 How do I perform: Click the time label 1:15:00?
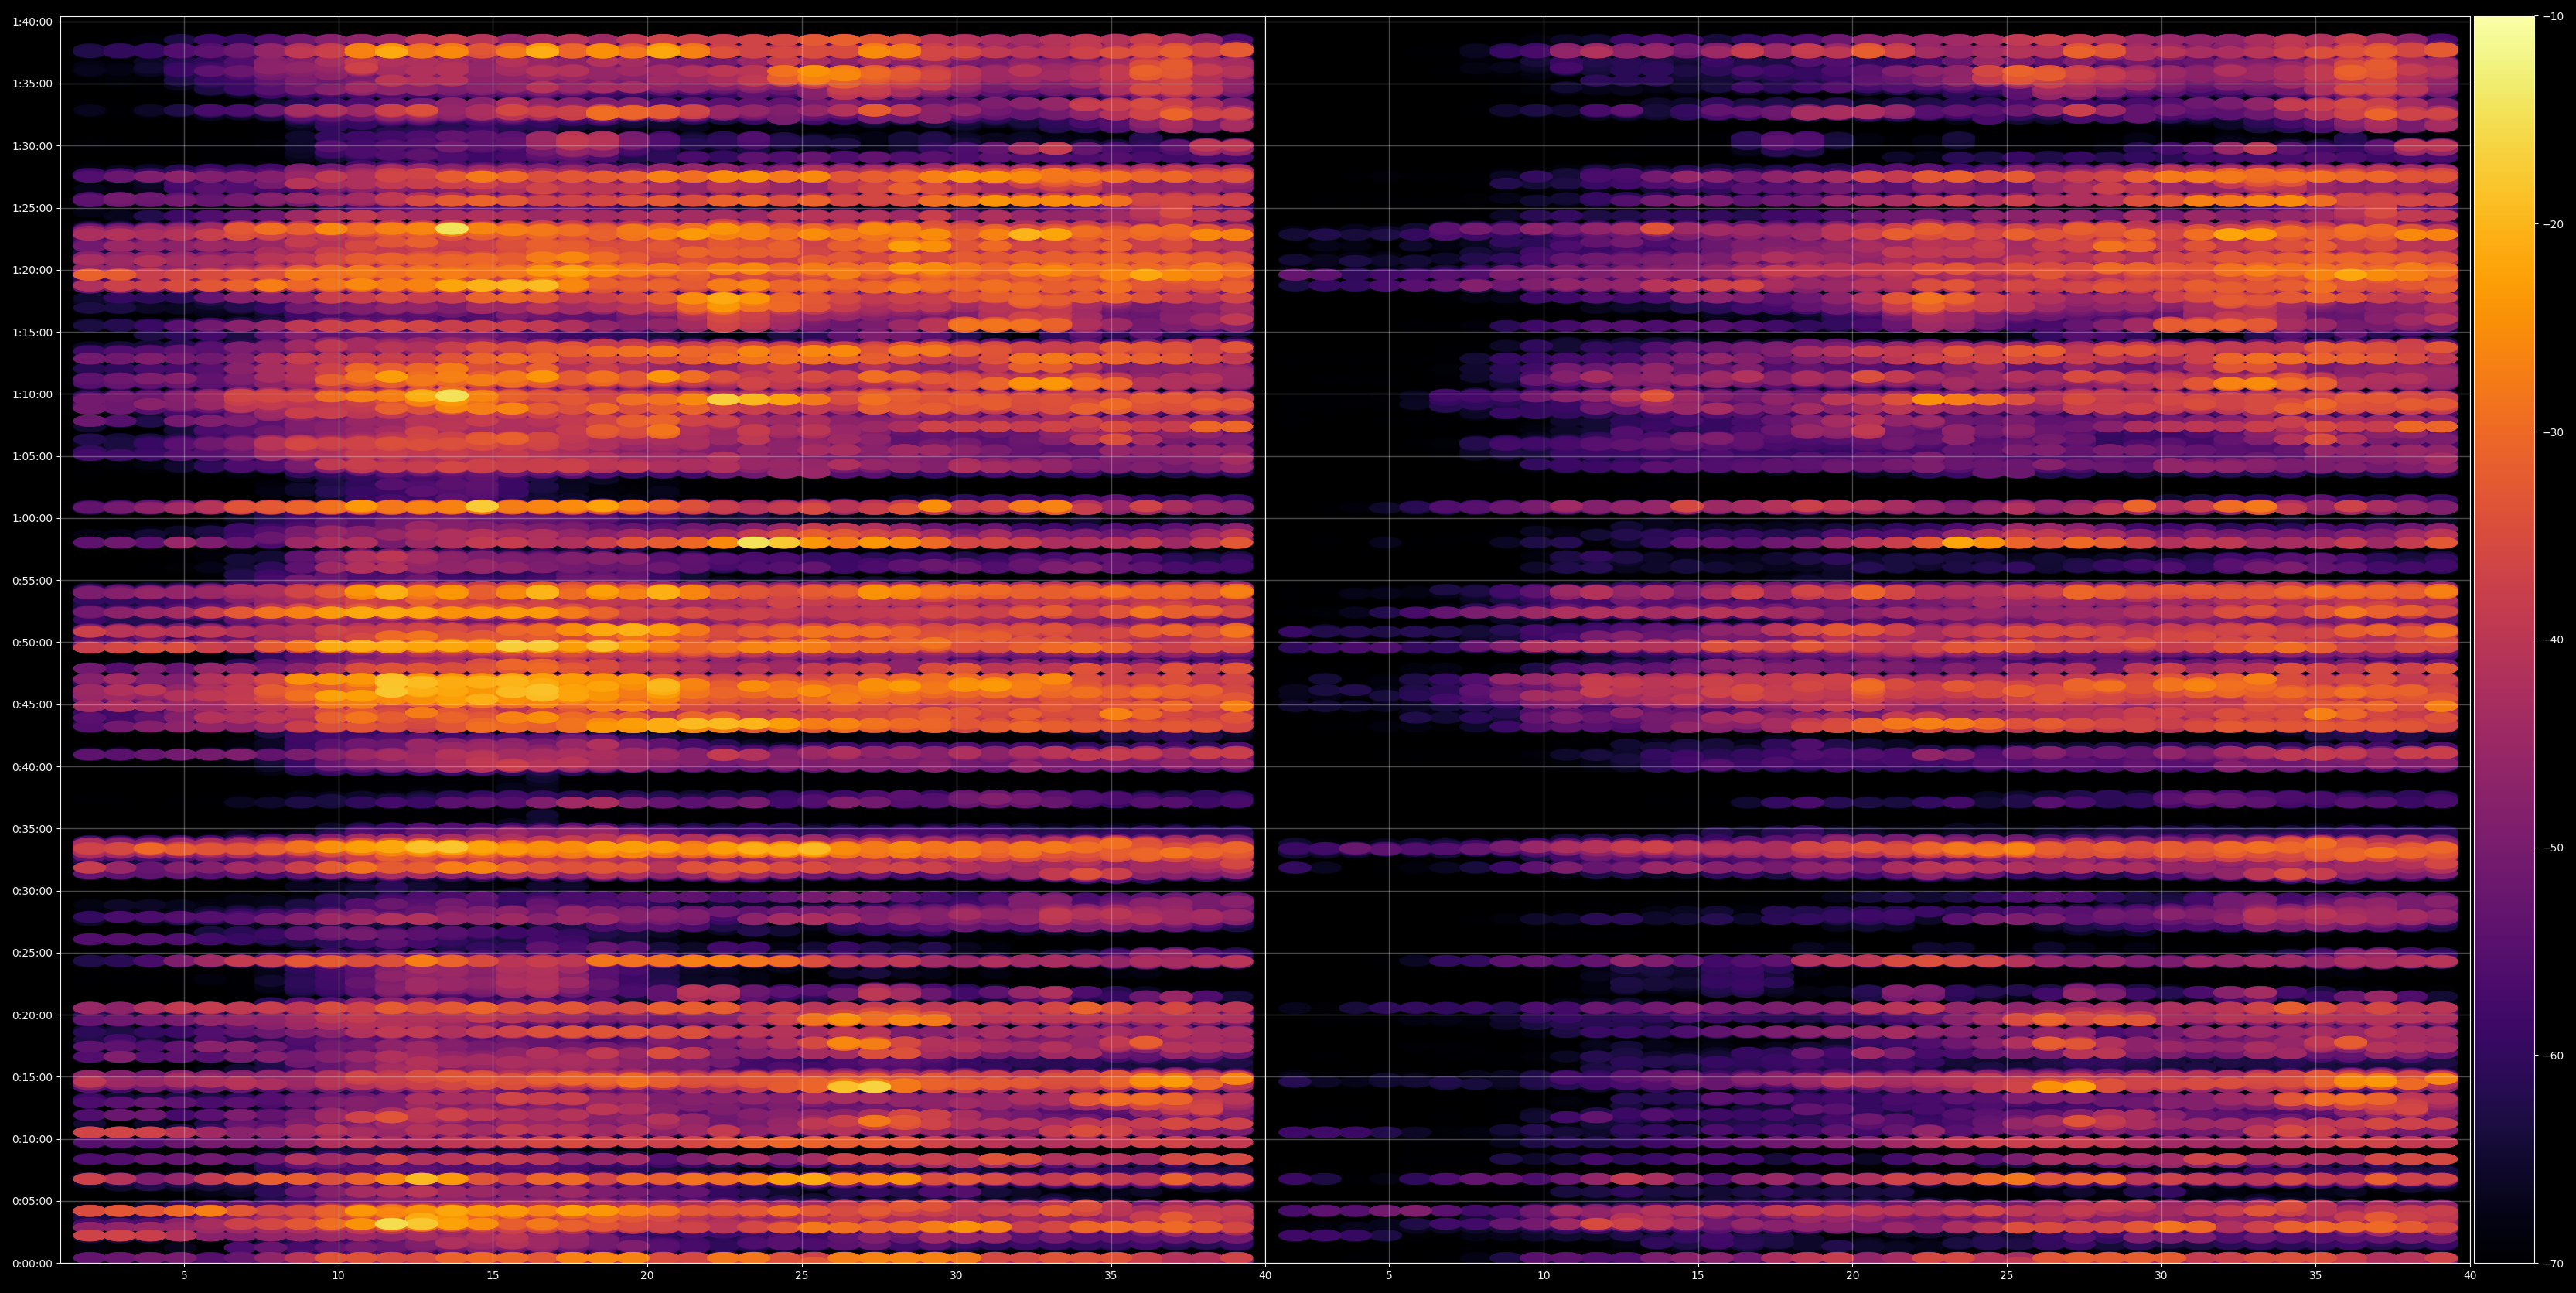32,332
